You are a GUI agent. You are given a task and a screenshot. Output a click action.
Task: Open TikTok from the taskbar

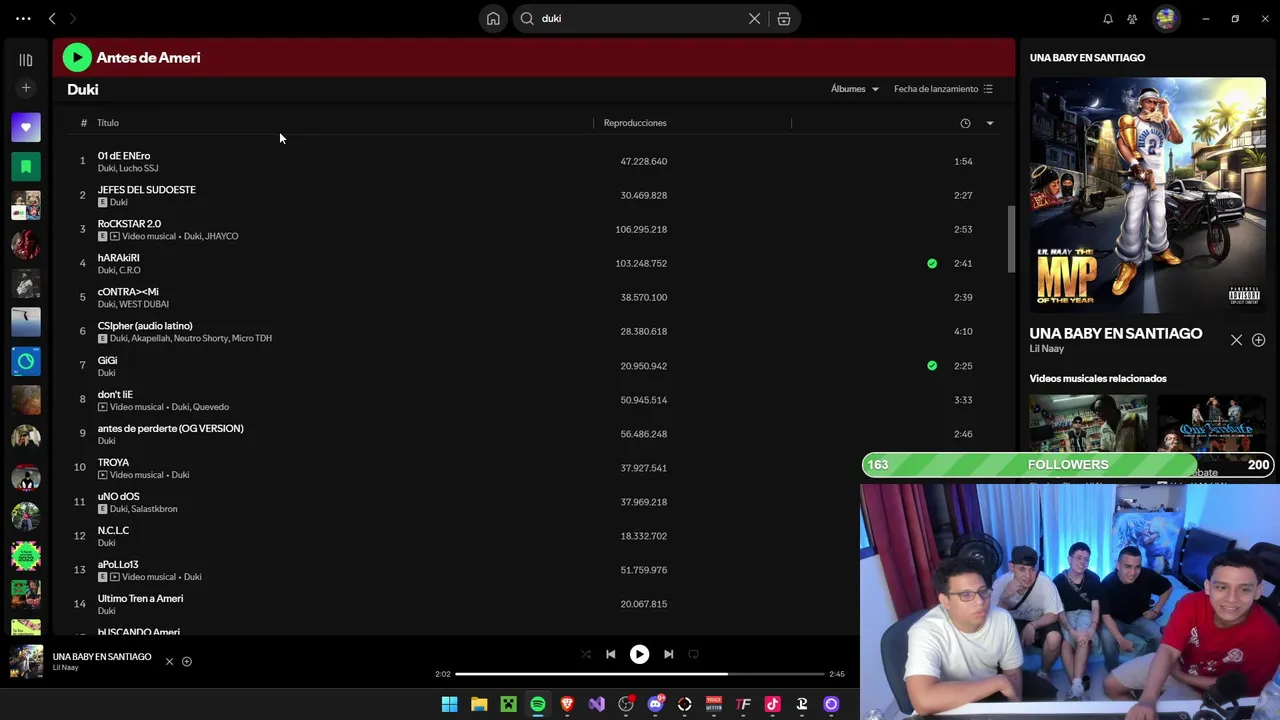click(x=772, y=704)
